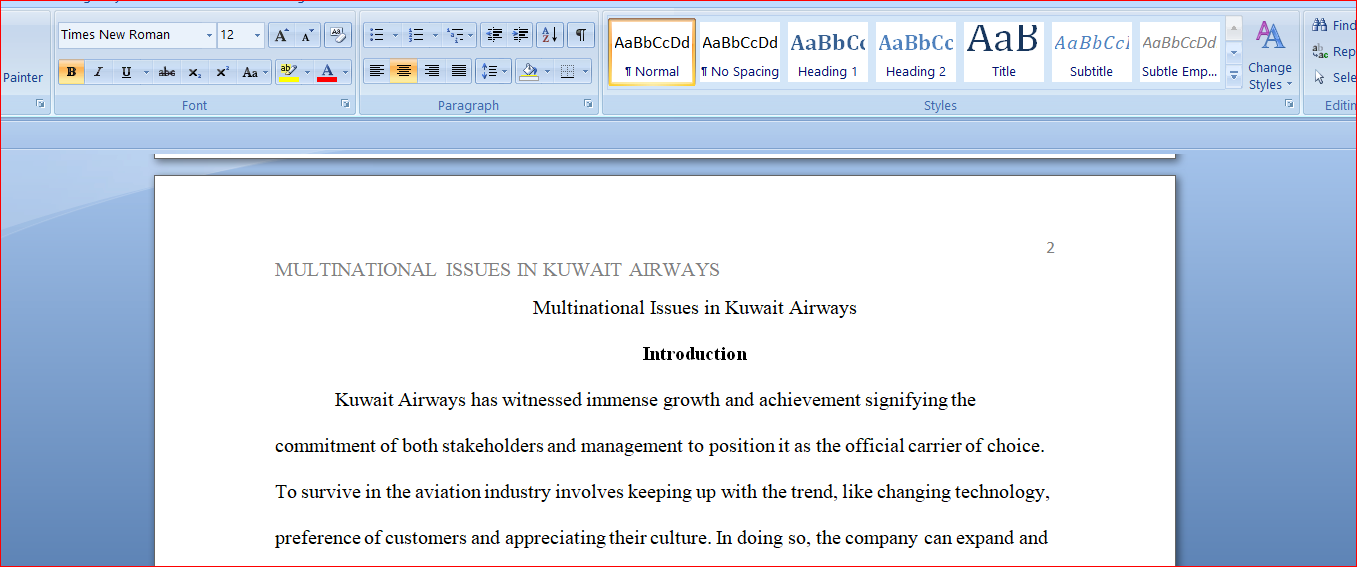Image resolution: width=1357 pixels, height=567 pixels.
Task: Open the bullets library dropdown arrow
Action: (x=395, y=35)
